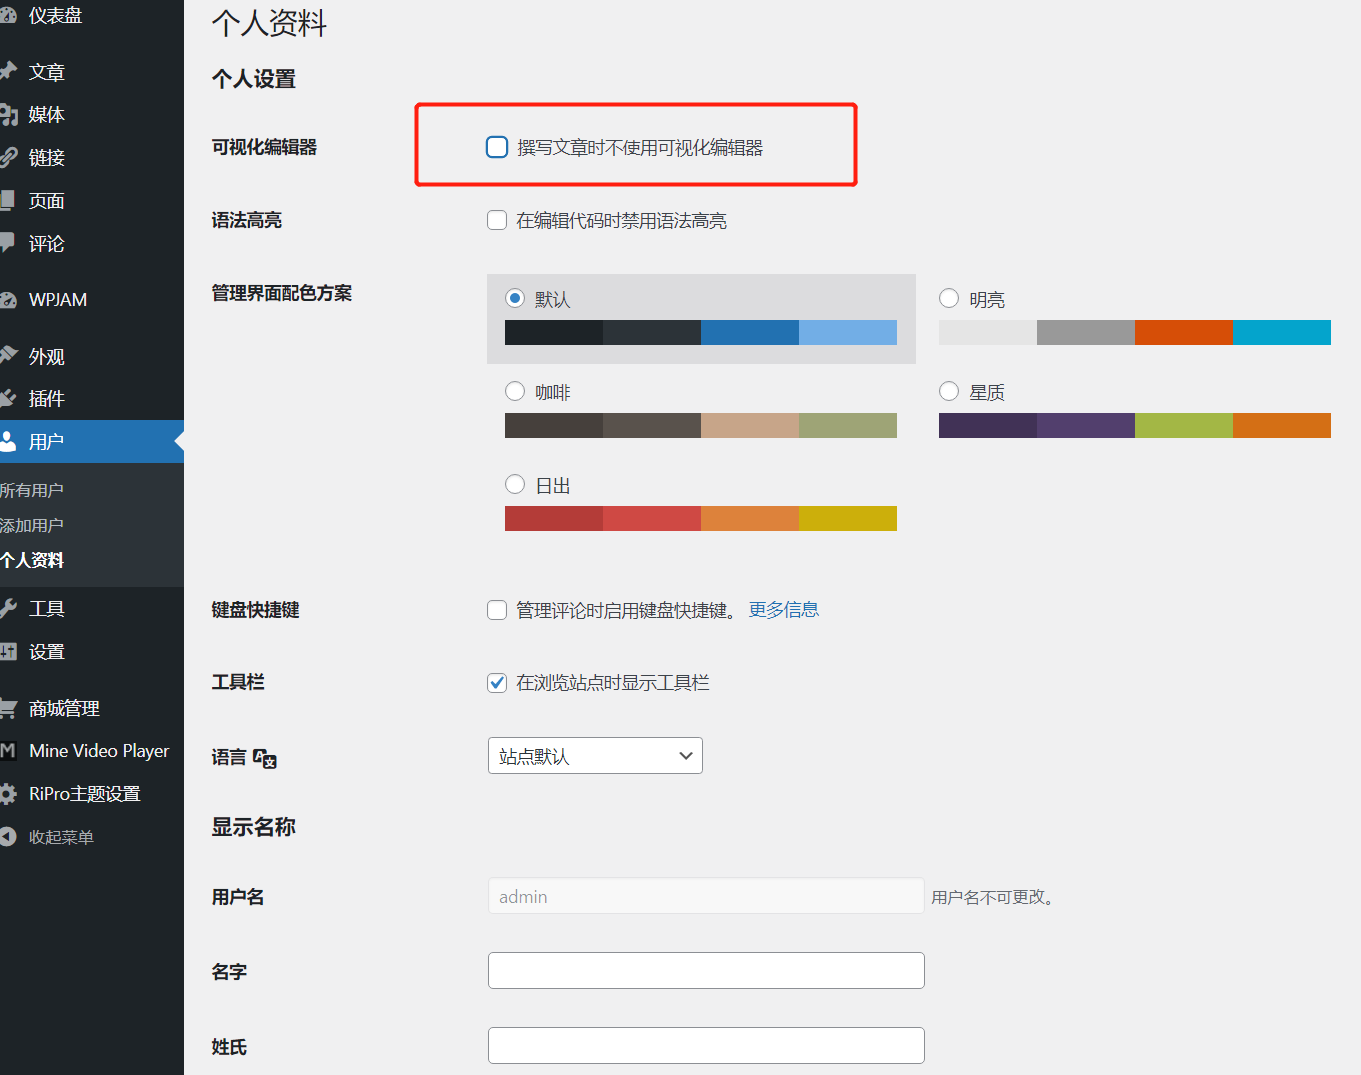Click the 管理界面配色方案 label
The image size is (1361, 1075).
282,293
